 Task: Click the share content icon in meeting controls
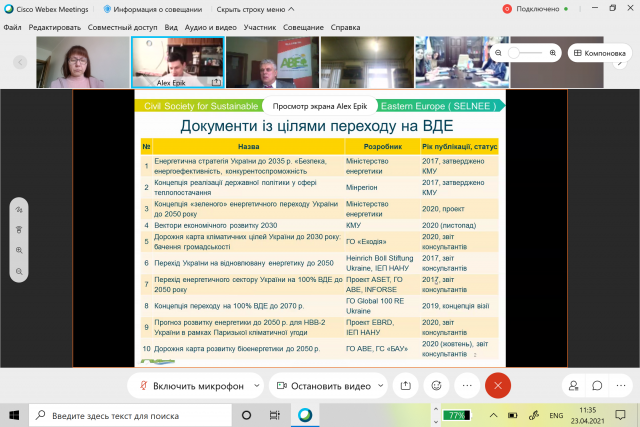click(405, 384)
